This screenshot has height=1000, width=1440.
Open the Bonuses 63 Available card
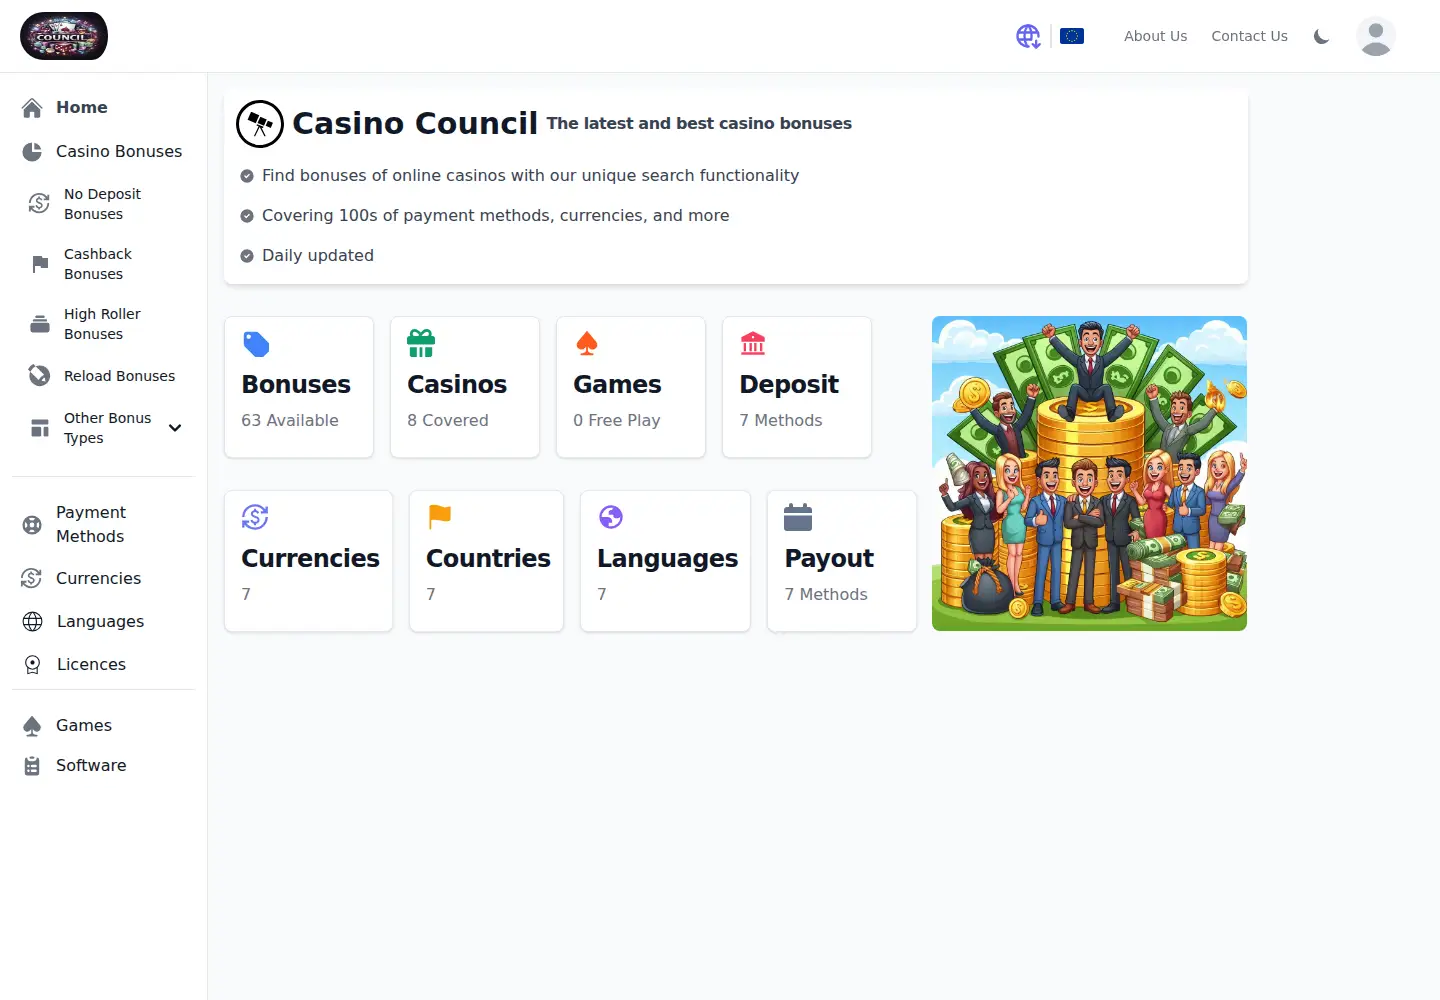click(x=299, y=387)
